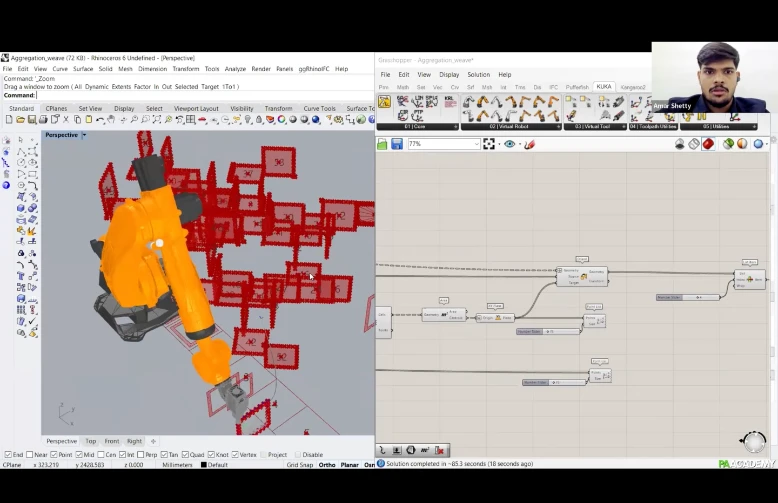Open the 77% zoom level dropdown
778x503 pixels.
[x=475, y=144]
